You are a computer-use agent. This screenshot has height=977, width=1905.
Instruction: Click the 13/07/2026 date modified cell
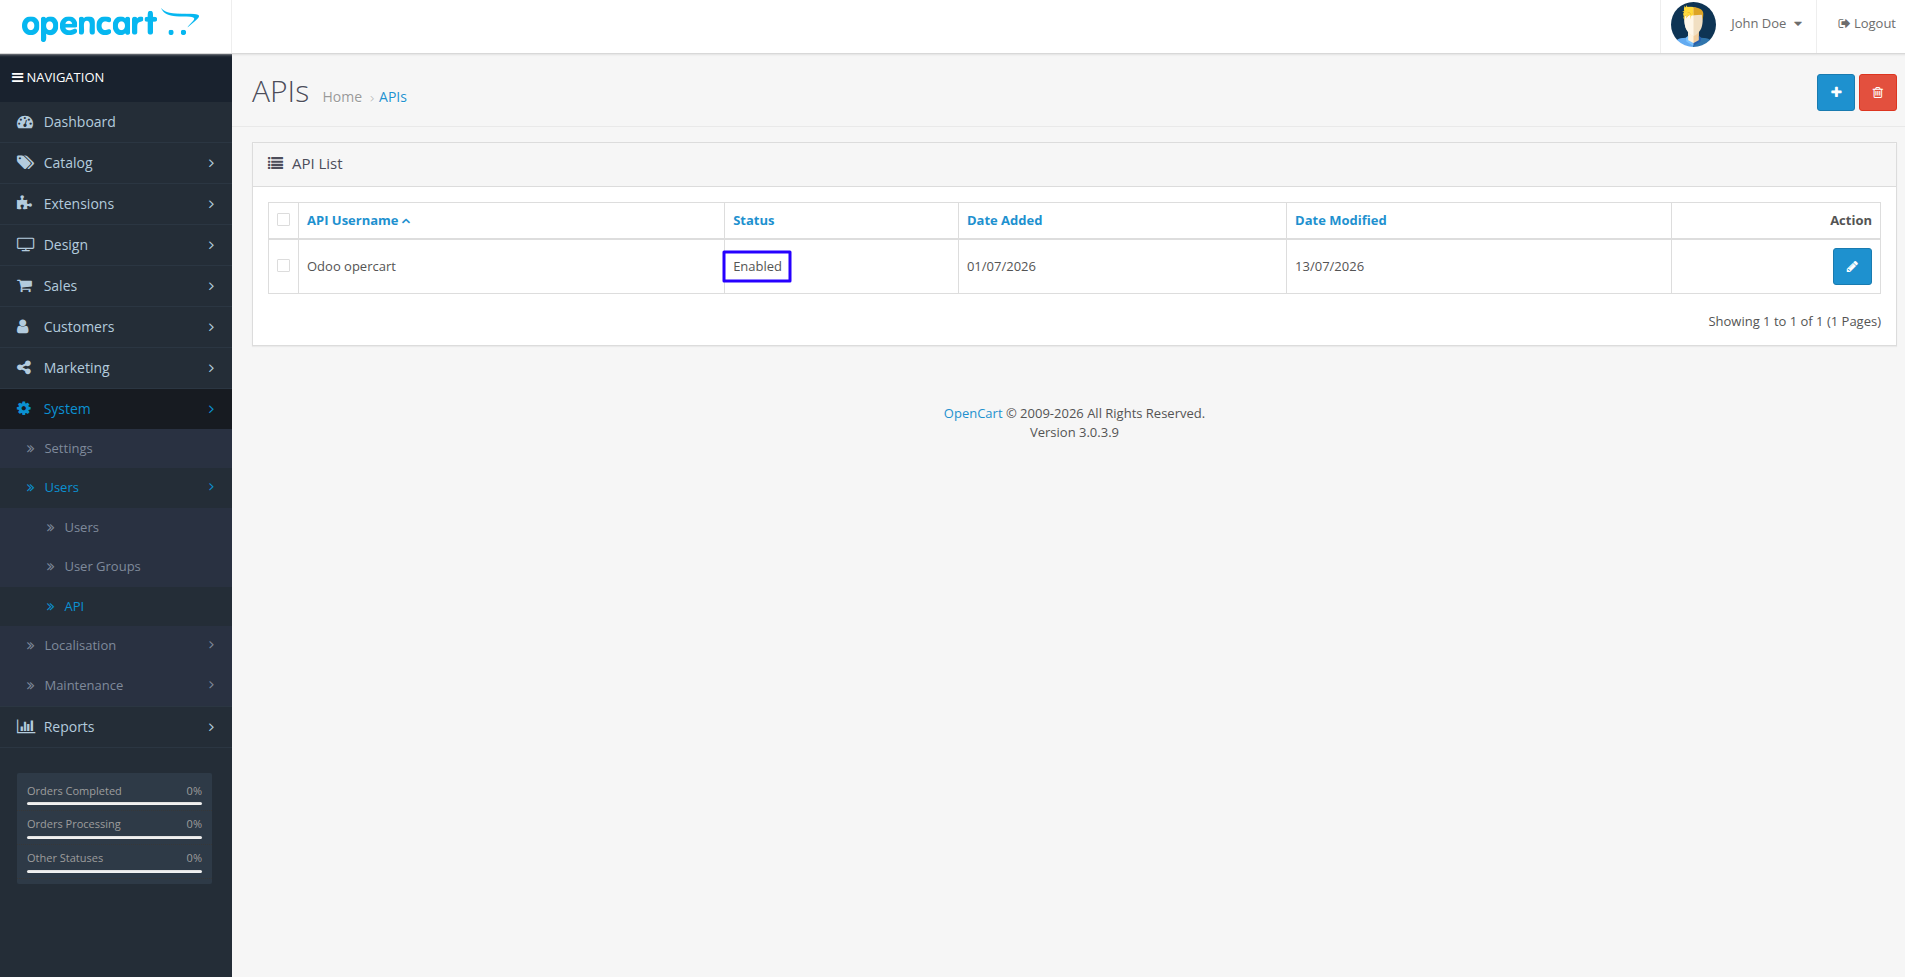coord(1479,267)
